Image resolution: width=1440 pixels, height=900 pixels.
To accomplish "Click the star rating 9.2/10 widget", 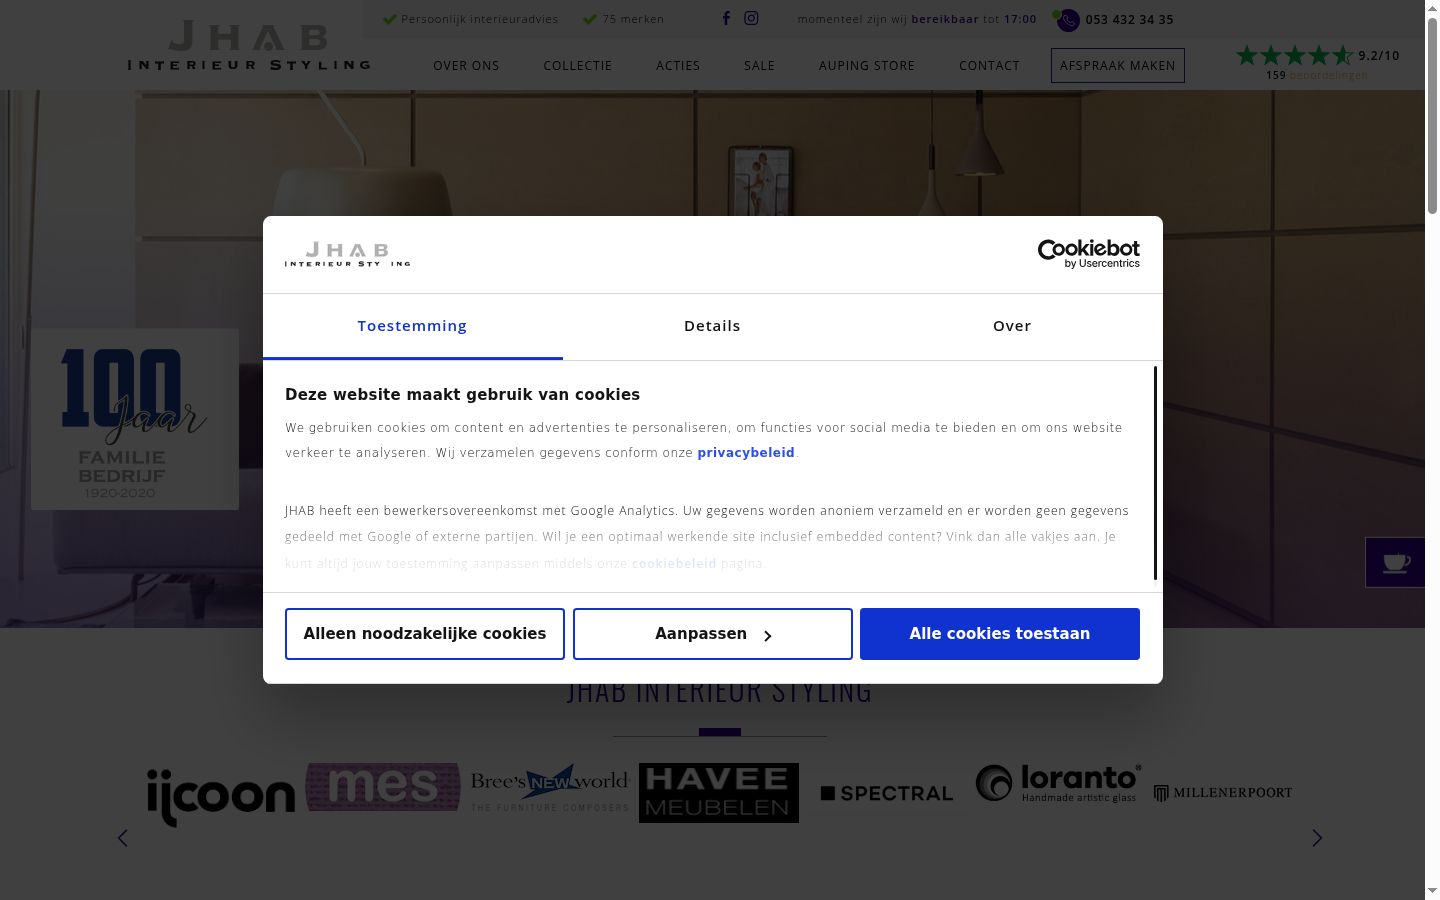I will [1317, 56].
